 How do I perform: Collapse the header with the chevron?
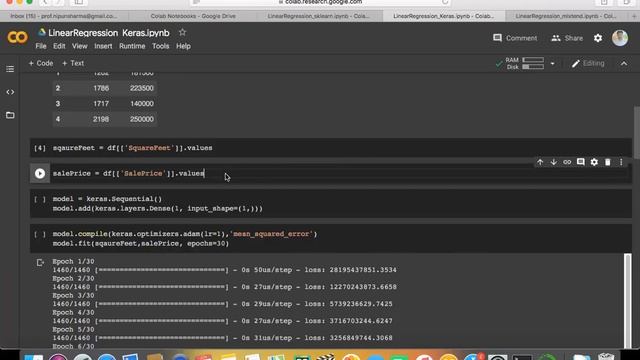click(x=624, y=63)
